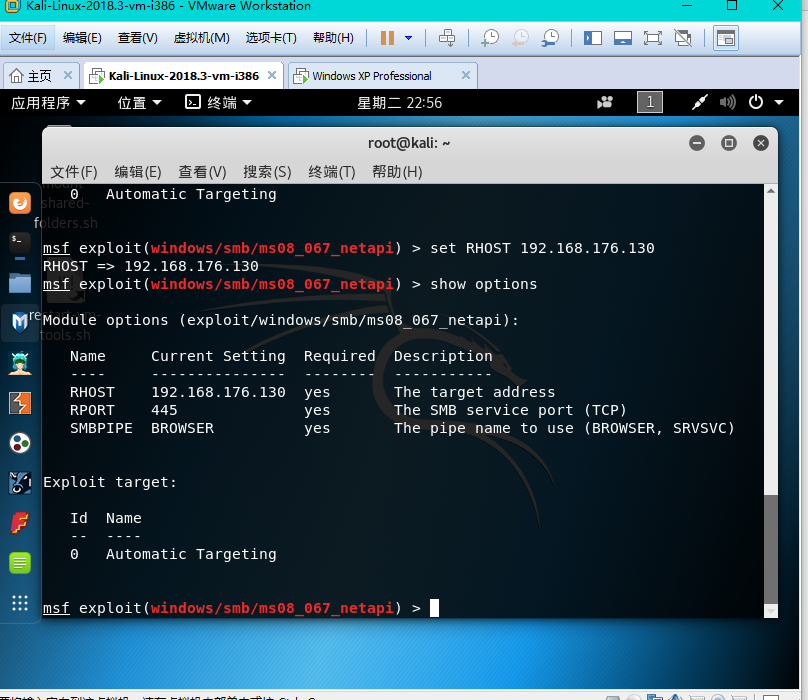
Task: Open the snapshot manager
Action: click(x=550, y=38)
